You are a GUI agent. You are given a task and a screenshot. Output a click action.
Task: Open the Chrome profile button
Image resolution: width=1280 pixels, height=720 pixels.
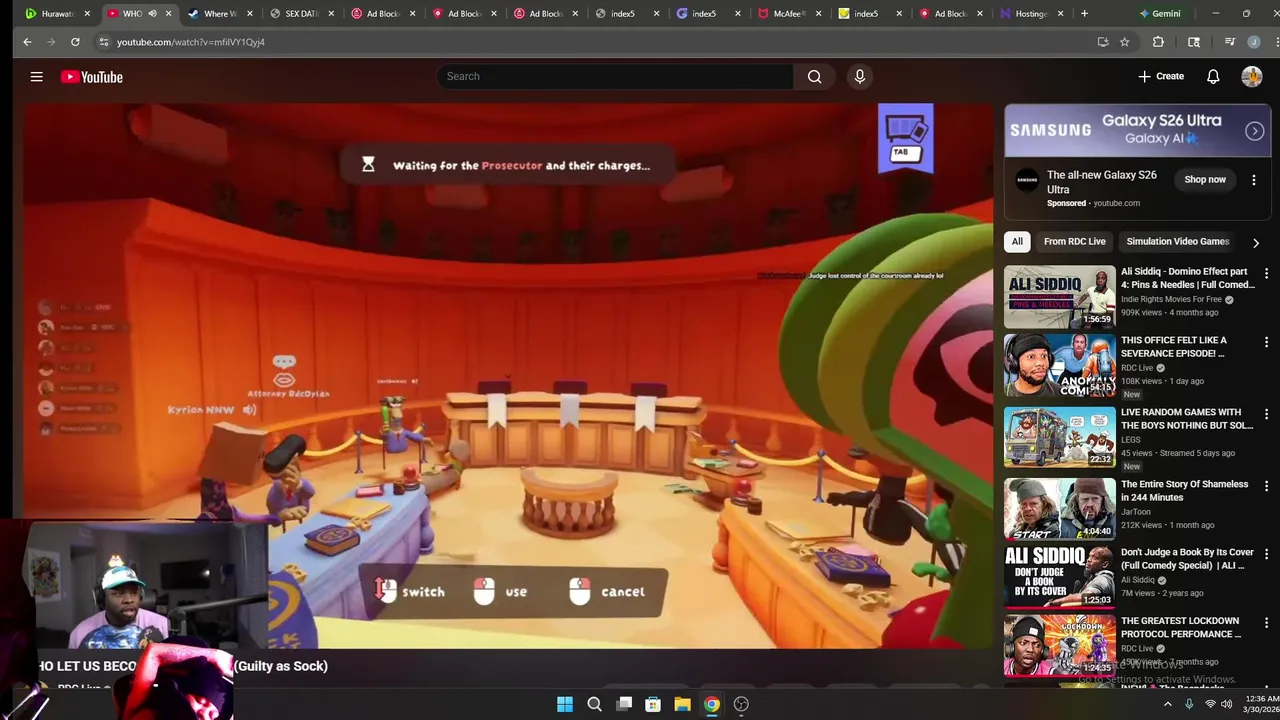[1253, 42]
